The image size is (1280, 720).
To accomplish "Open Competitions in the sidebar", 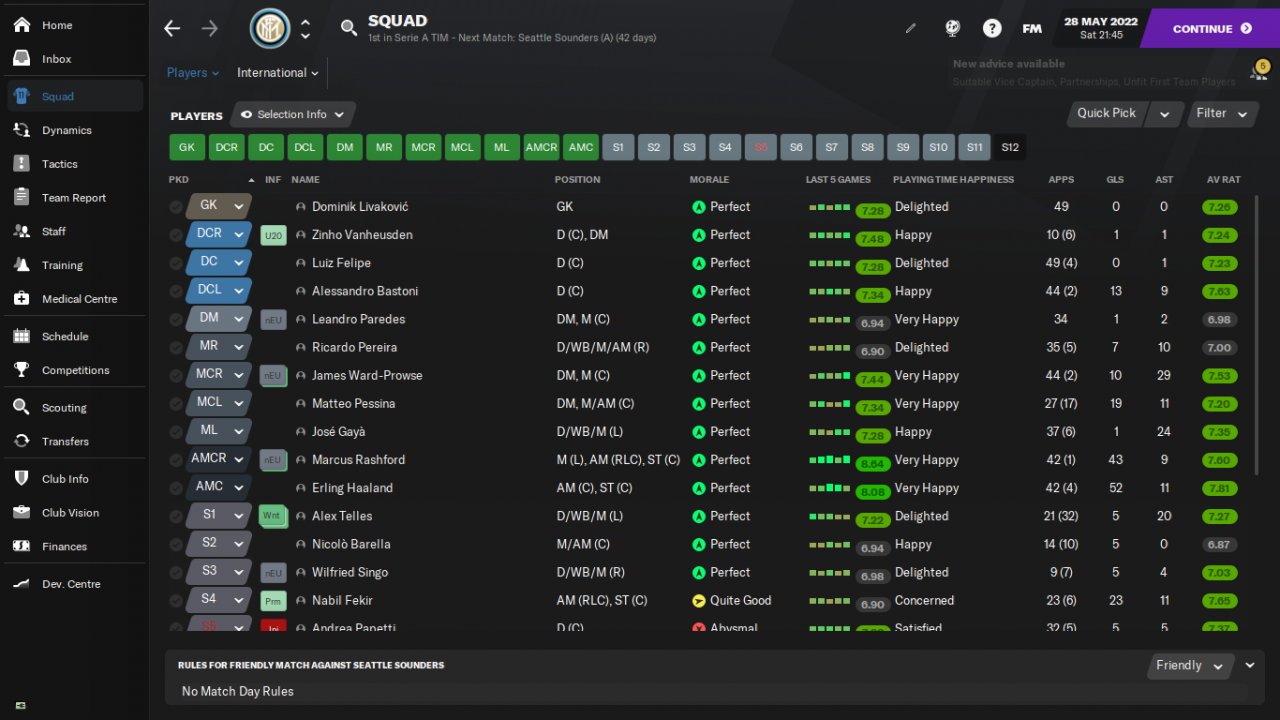I will (75, 370).
